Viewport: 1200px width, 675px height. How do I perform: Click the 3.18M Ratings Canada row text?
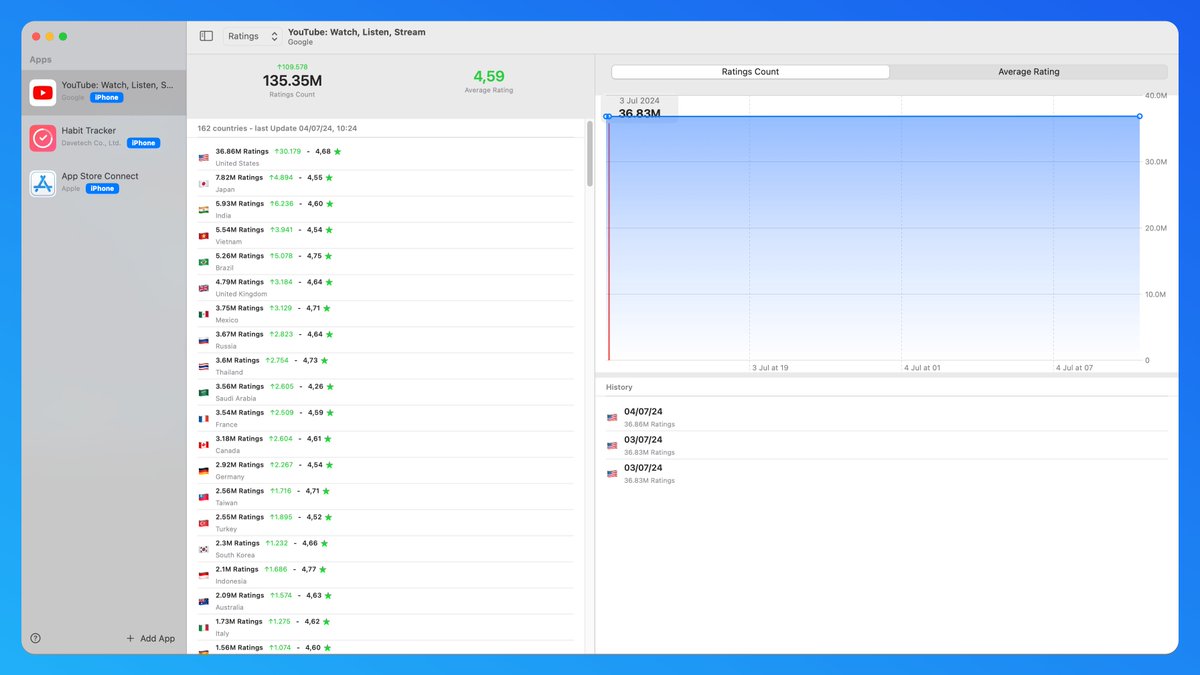click(239, 438)
